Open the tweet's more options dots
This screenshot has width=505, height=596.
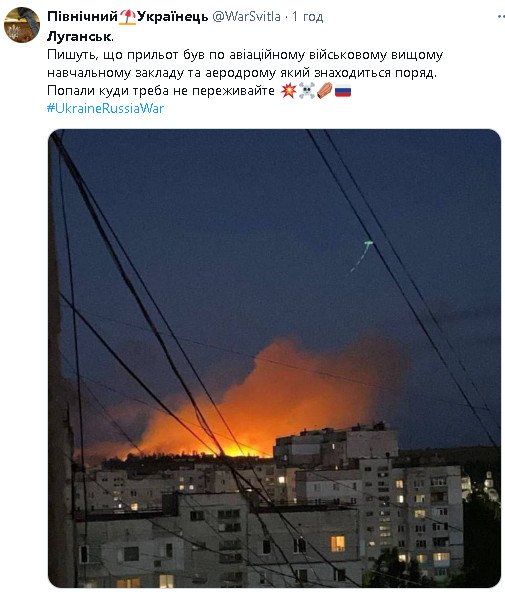coord(501,17)
